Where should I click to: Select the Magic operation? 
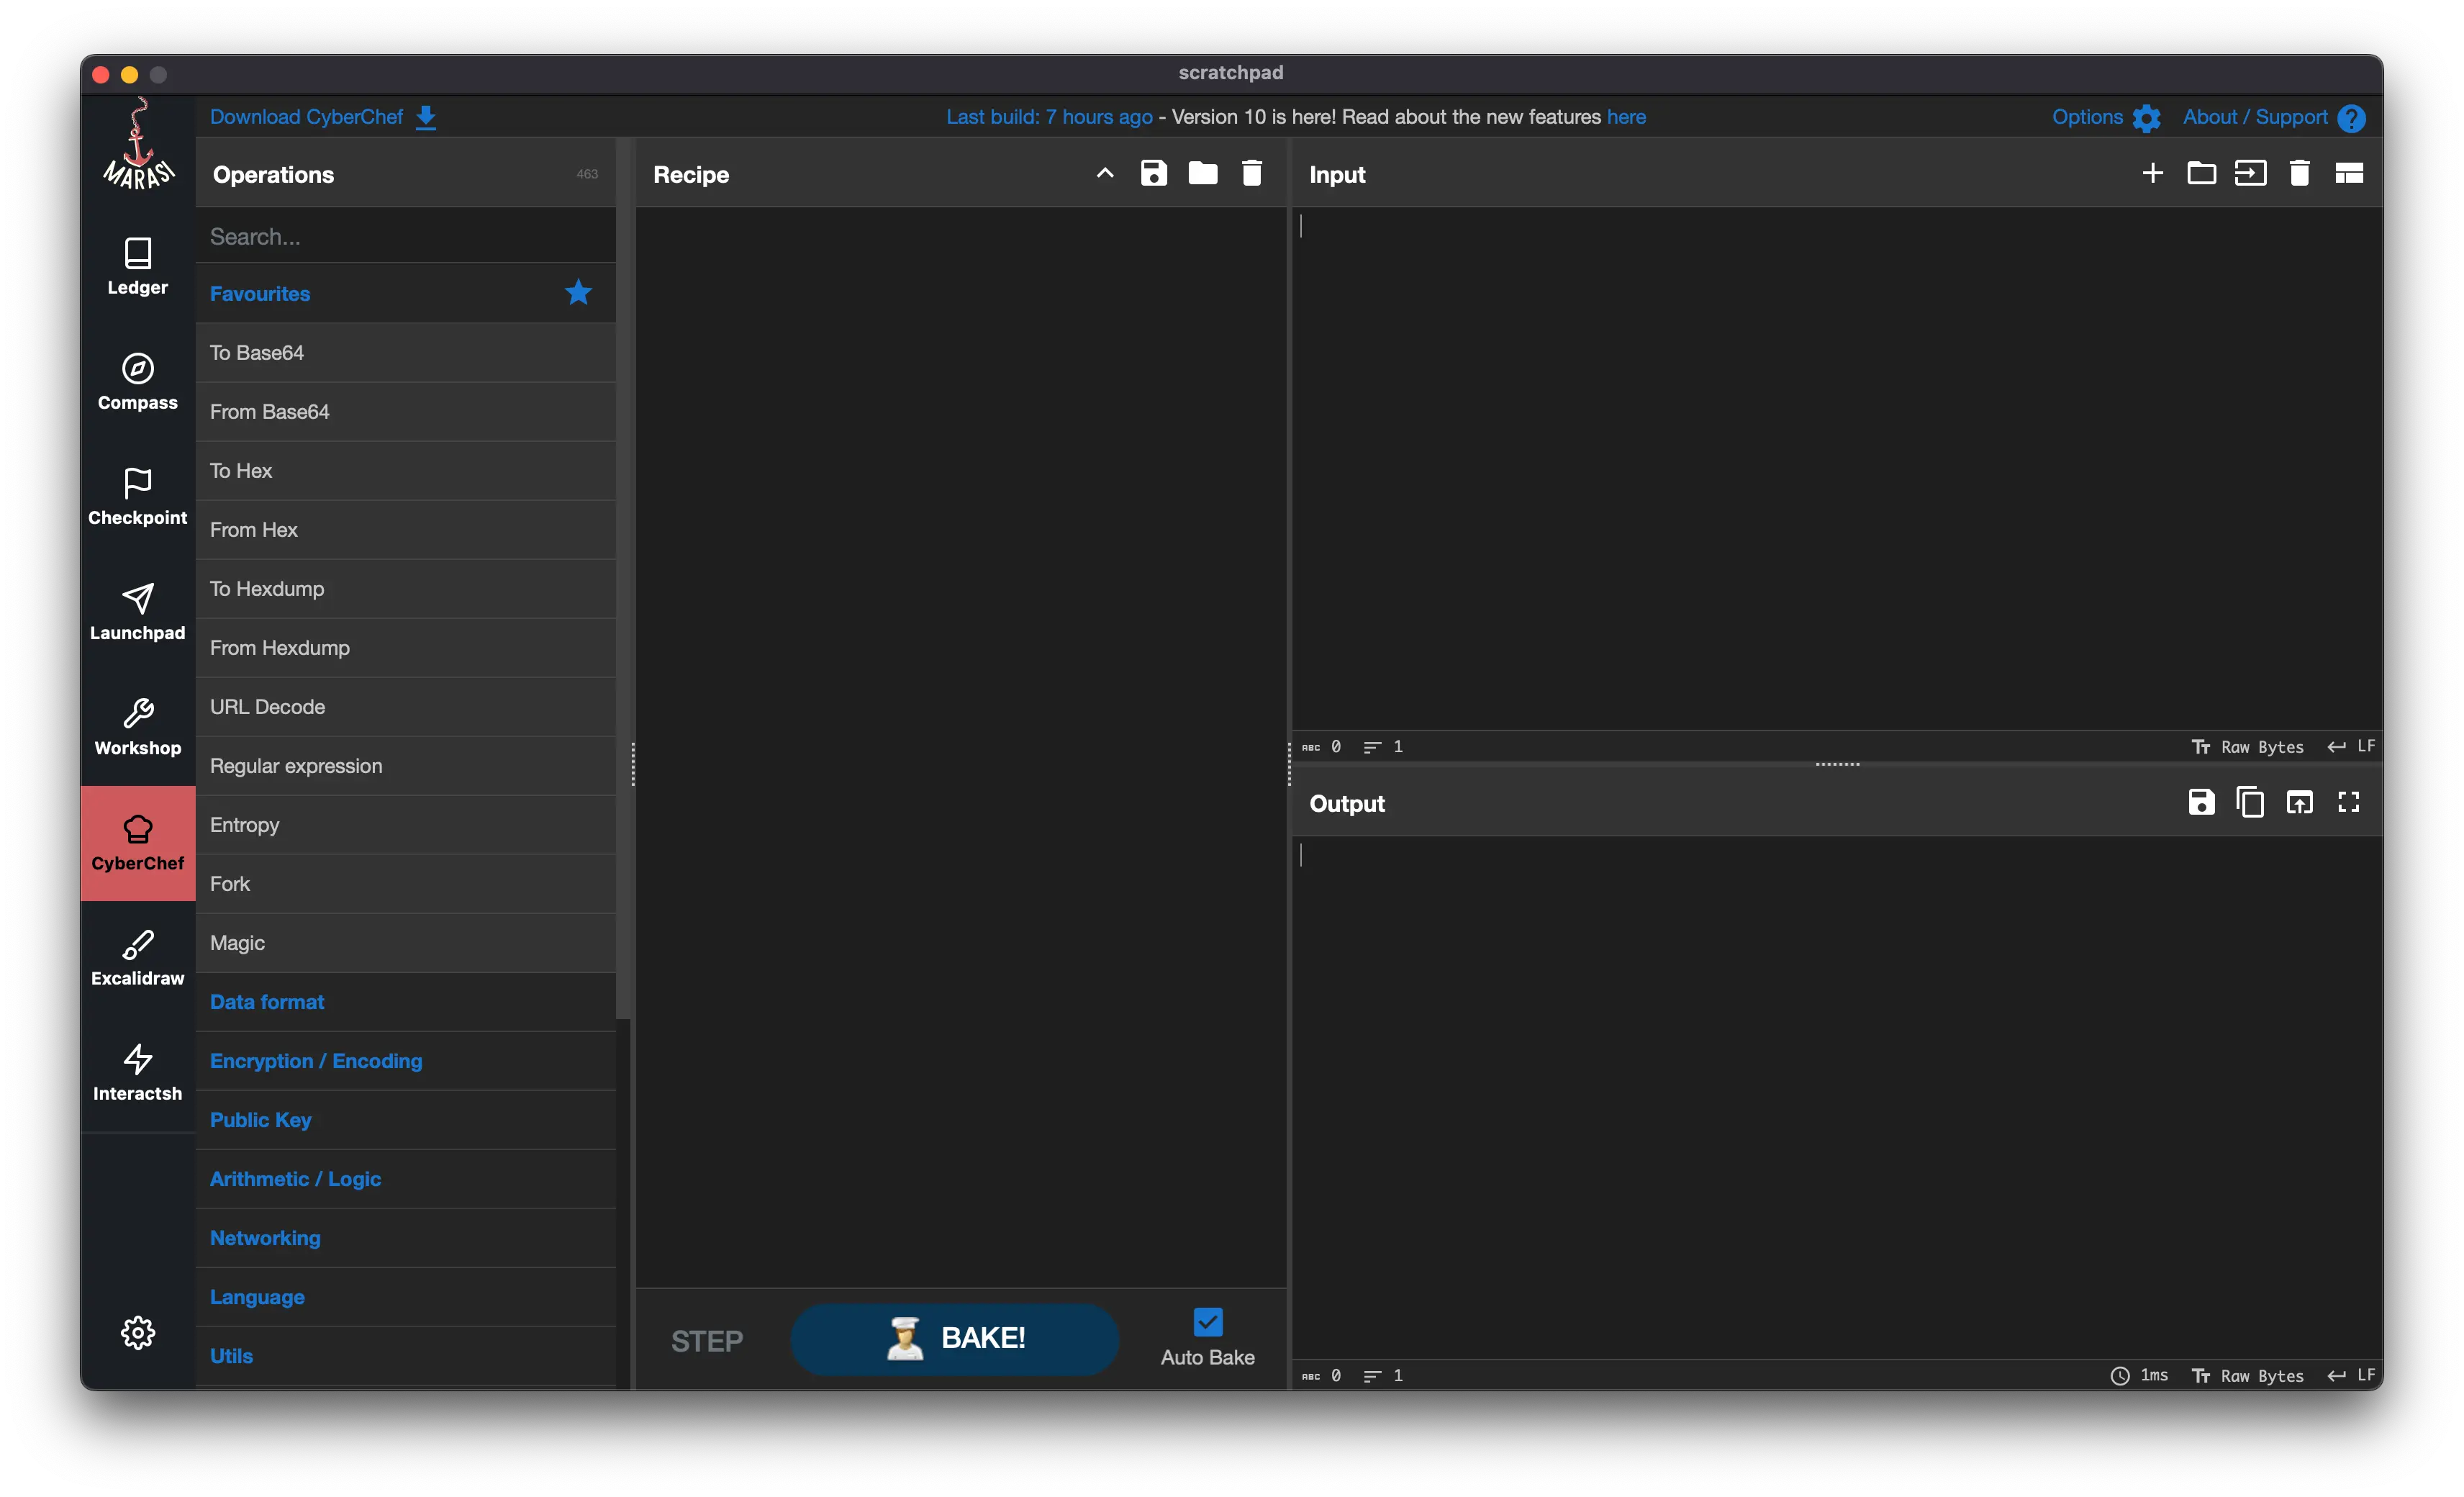(405, 942)
